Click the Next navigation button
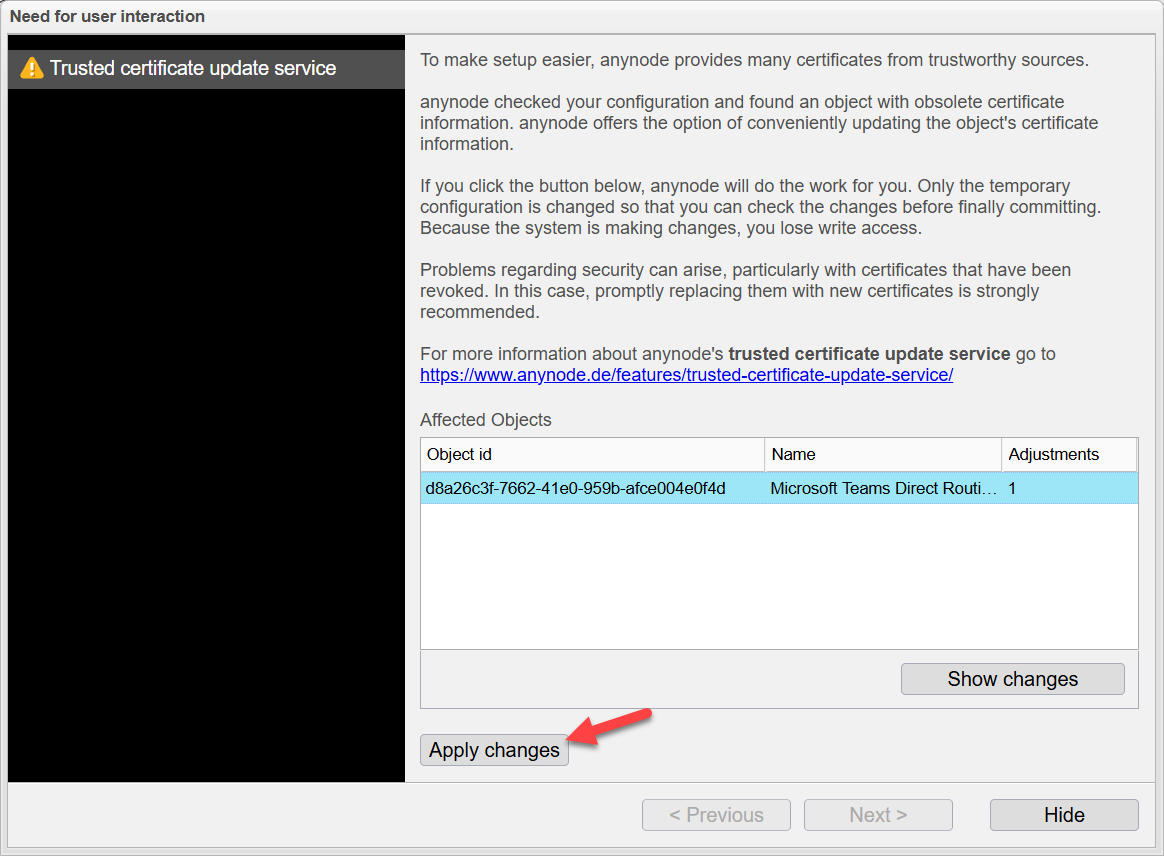 [x=878, y=815]
